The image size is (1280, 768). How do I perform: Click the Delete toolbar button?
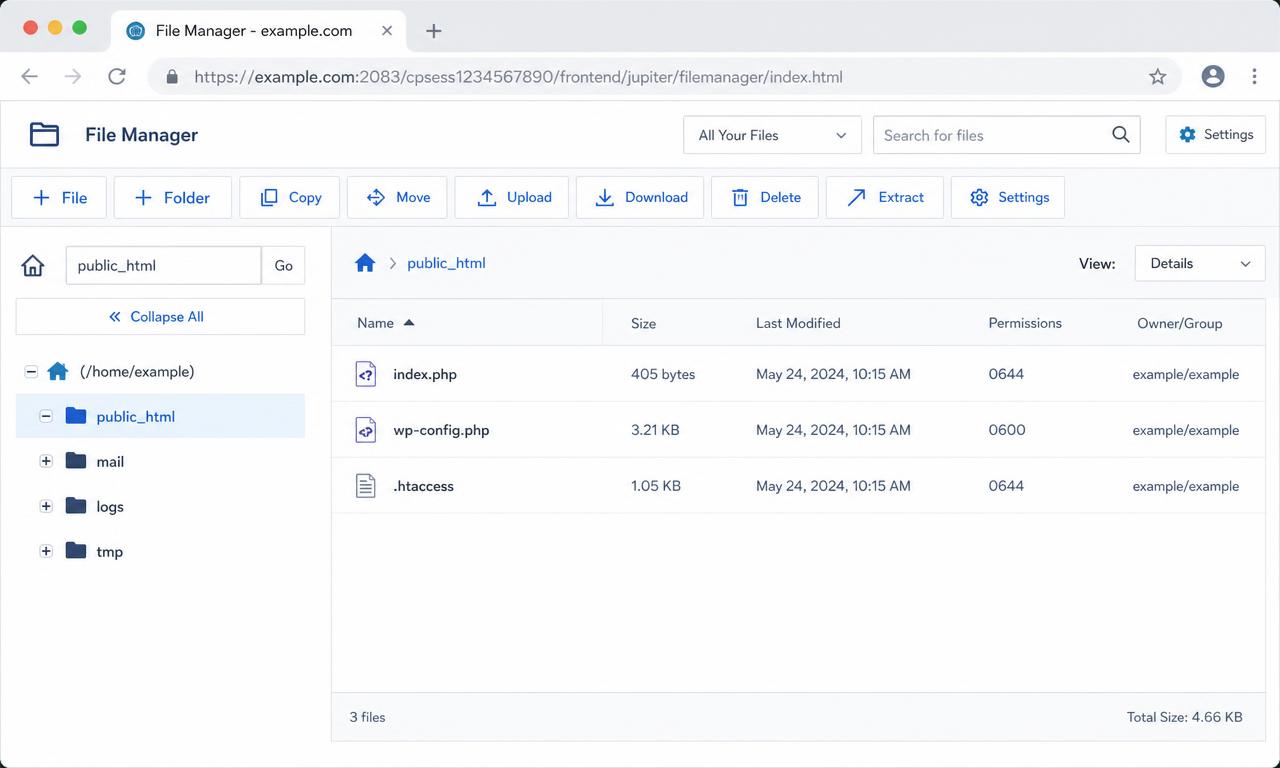click(765, 198)
